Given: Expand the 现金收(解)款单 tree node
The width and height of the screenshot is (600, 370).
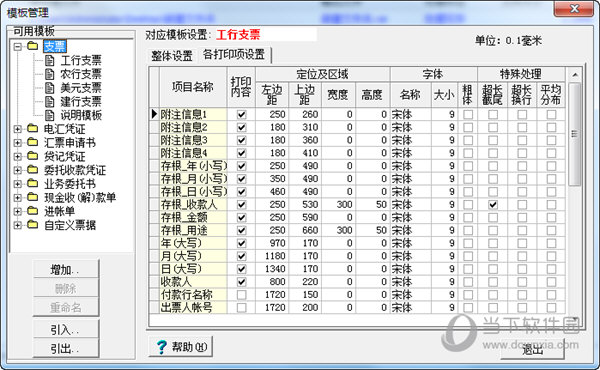Looking at the screenshot, I should click(x=18, y=198).
